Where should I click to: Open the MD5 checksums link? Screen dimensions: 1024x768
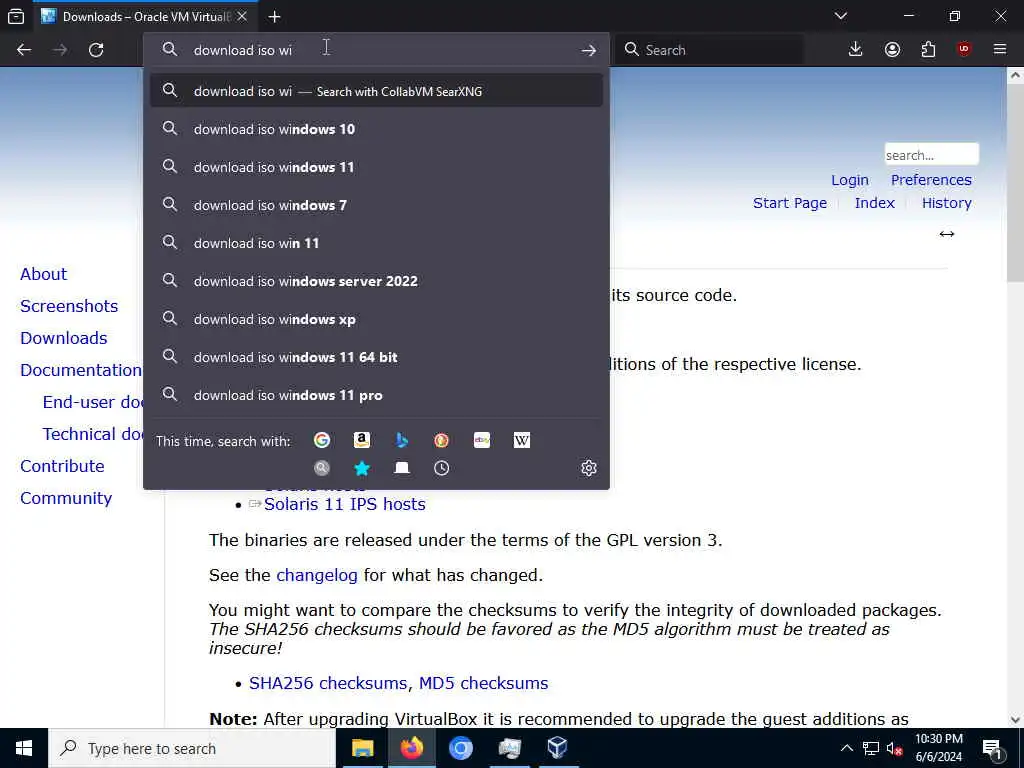[x=483, y=682]
